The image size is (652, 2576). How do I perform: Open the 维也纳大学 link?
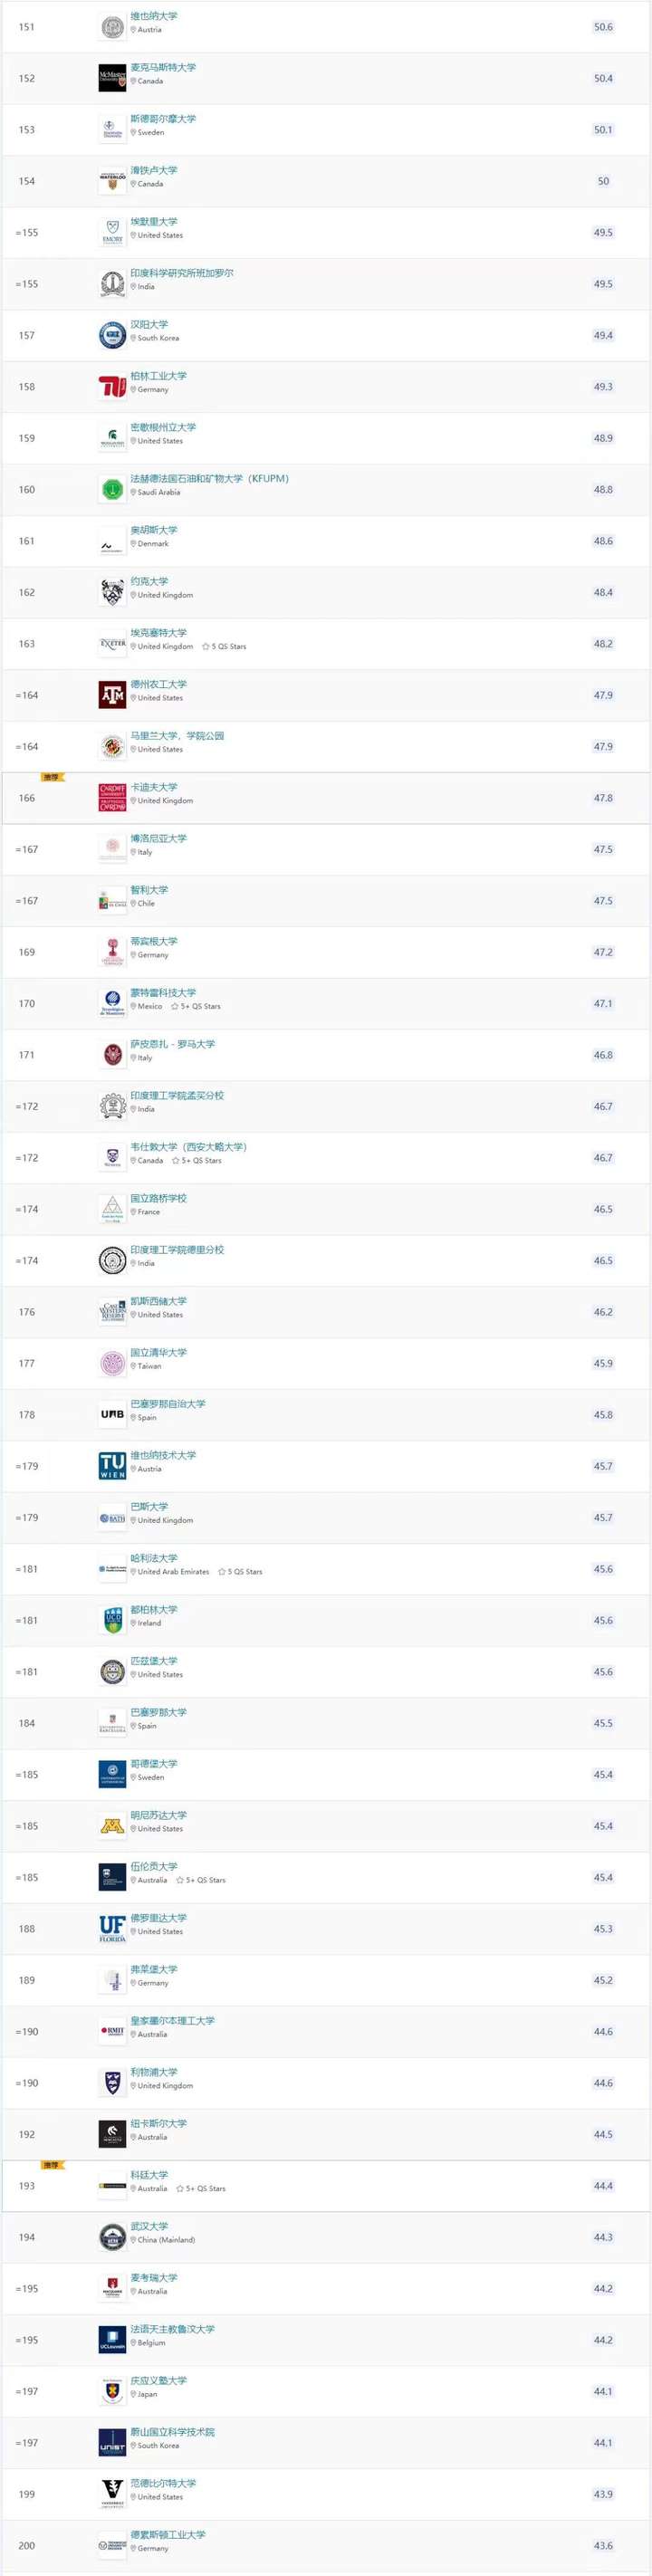(154, 16)
